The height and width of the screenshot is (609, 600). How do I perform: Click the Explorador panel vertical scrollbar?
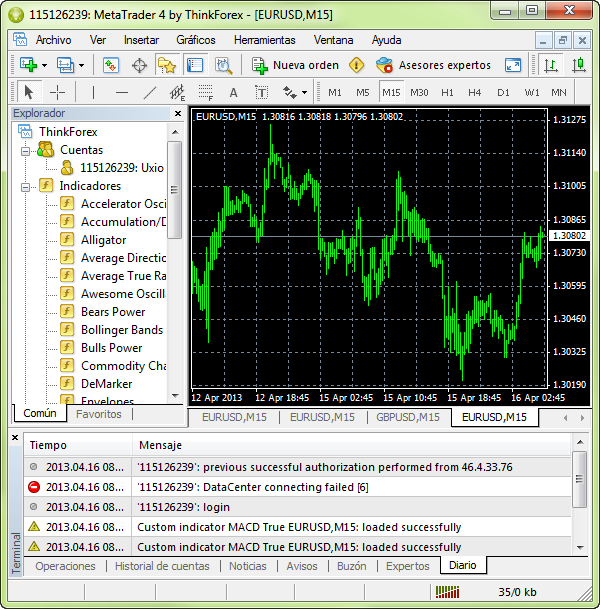pyautogui.click(x=174, y=190)
